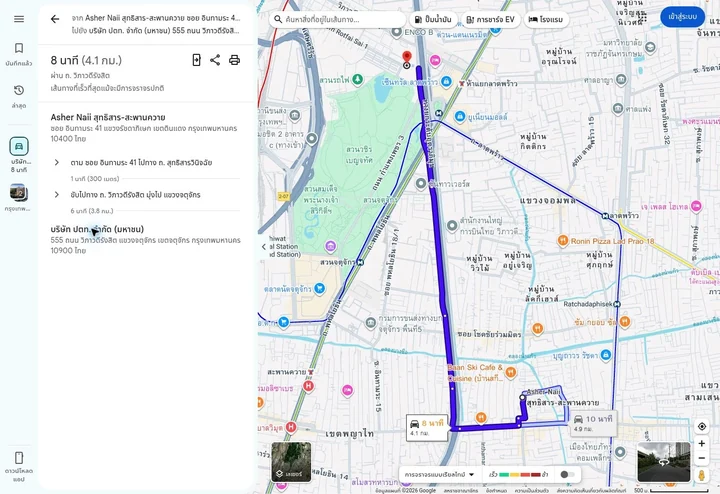
Task: Click the Union Mall shopping marker
Action: (460, 117)
